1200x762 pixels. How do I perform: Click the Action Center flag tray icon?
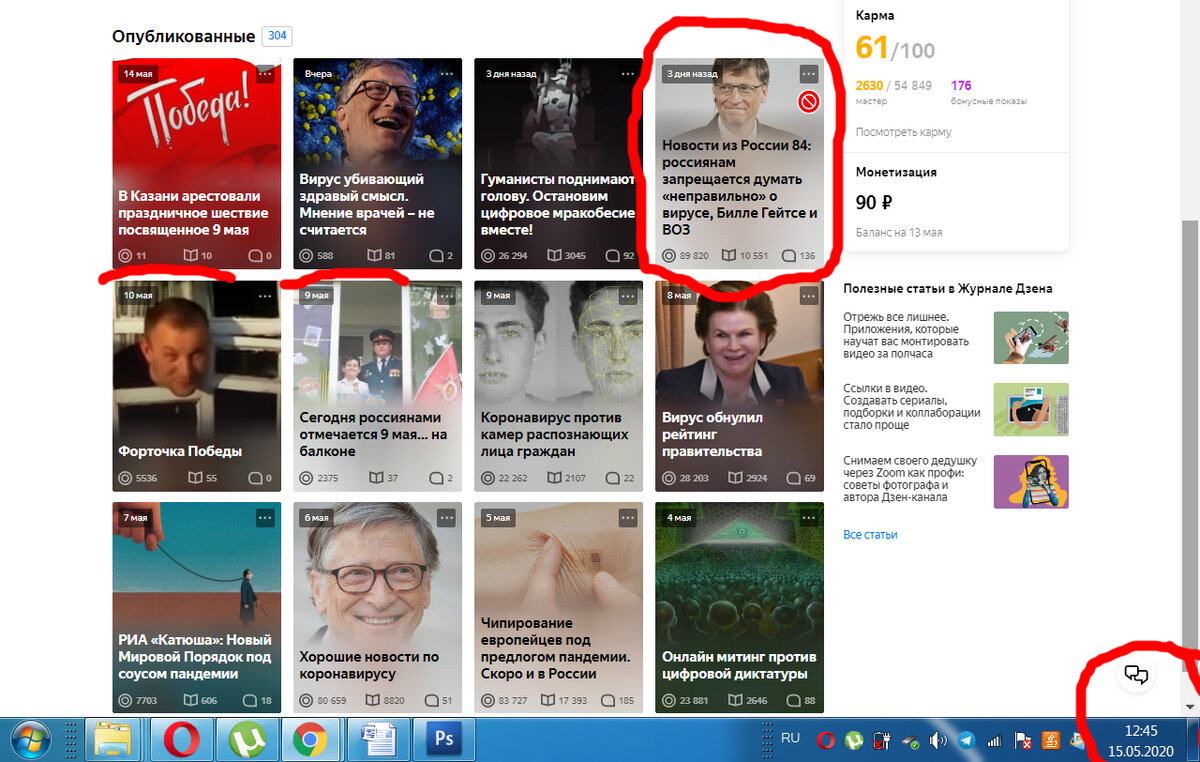coord(1023,741)
